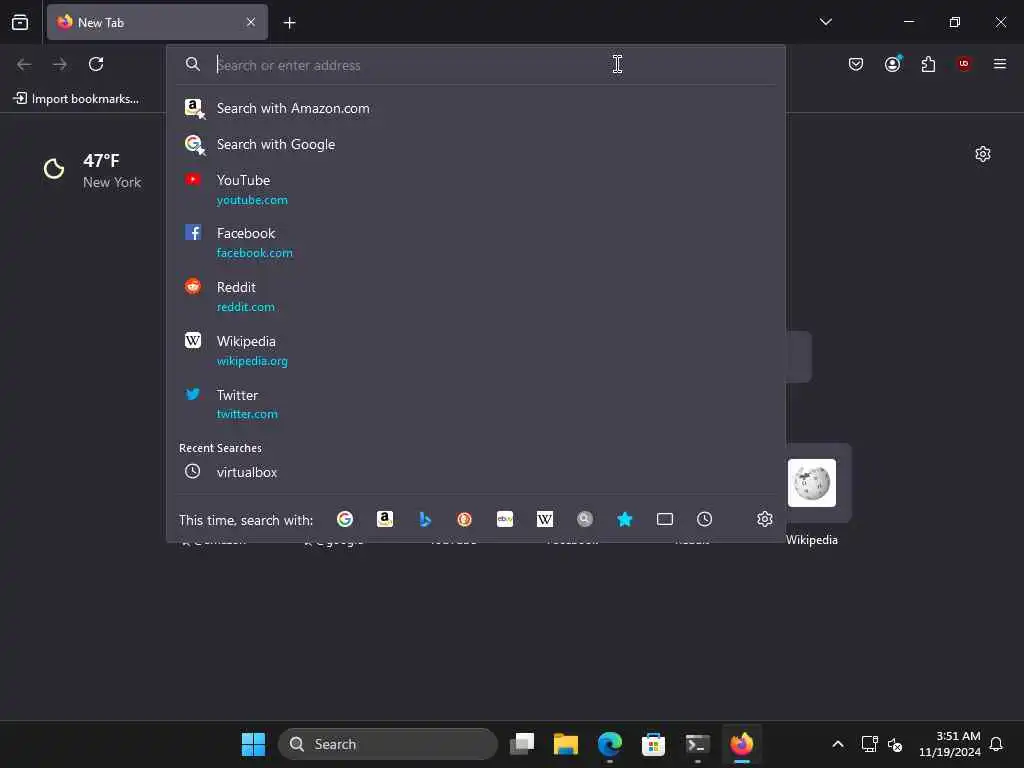Open Terminal from taskbar
Screen dimensions: 1024x768
click(x=697, y=744)
